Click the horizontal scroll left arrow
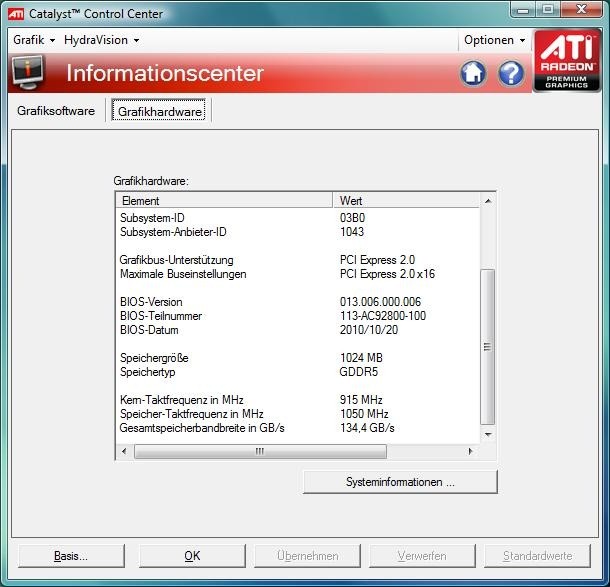 click(124, 451)
